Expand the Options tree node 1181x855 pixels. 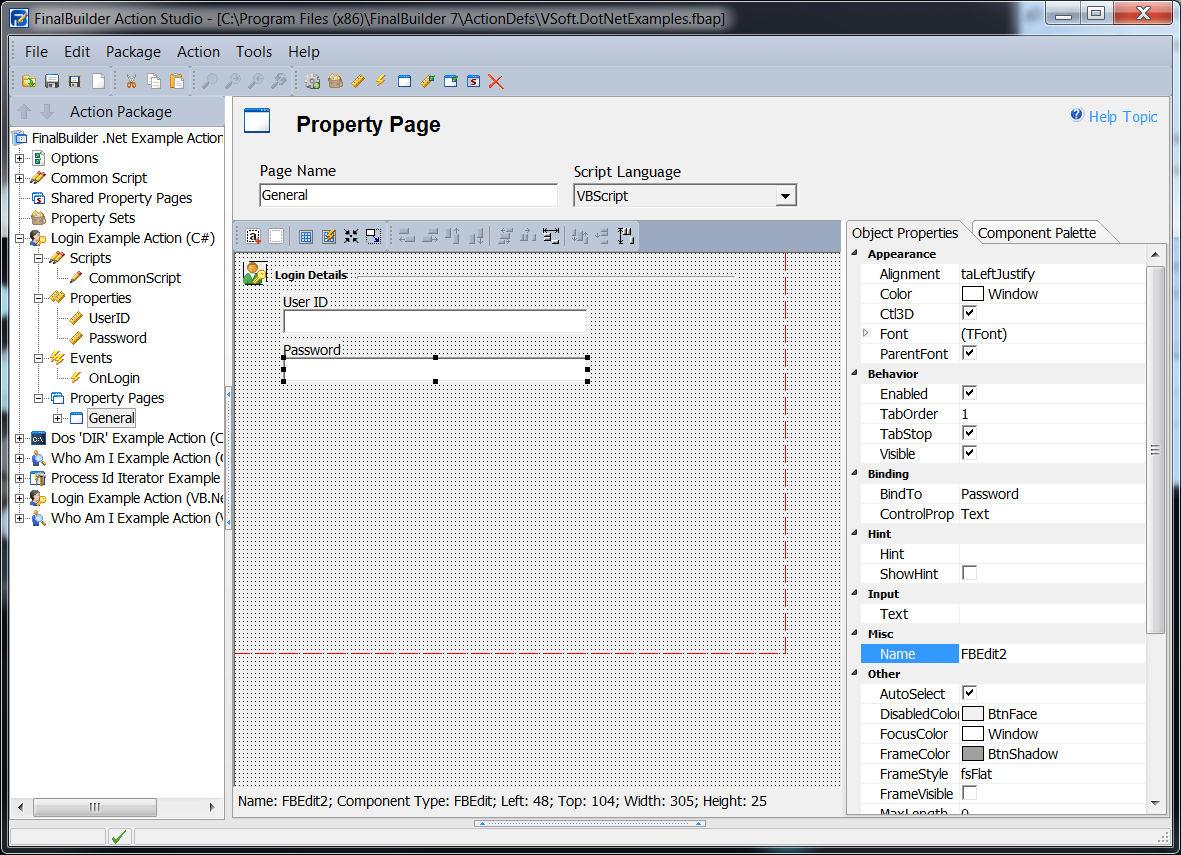(x=20, y=158)
